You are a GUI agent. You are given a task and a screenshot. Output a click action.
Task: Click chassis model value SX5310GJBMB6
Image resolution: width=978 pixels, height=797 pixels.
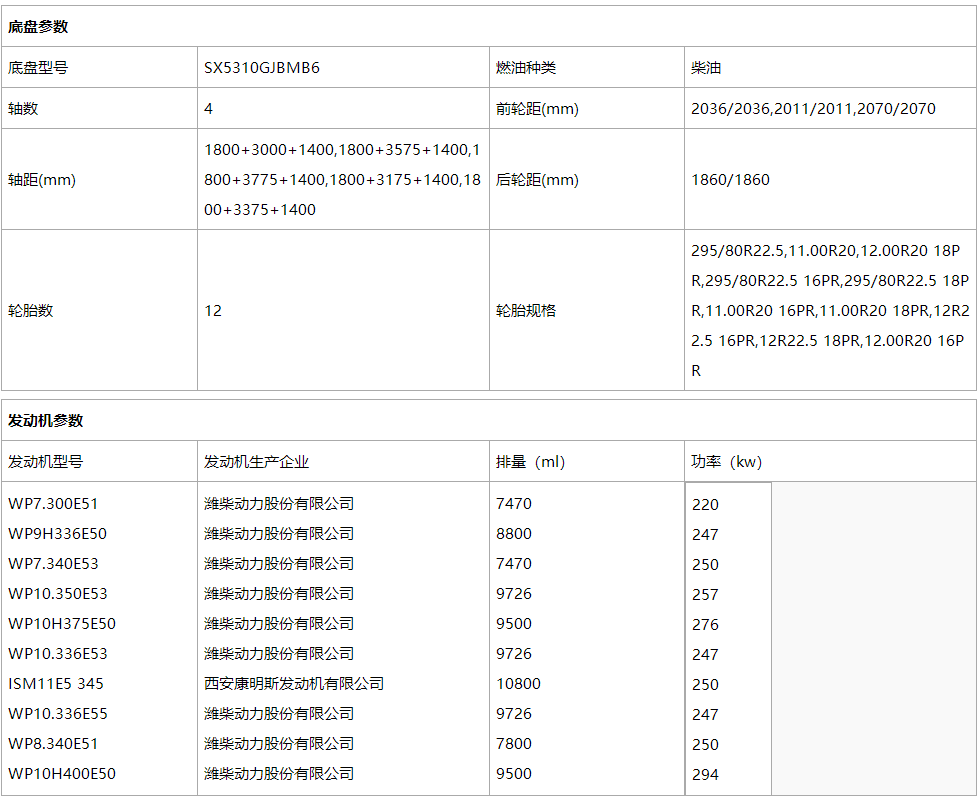coord(262,67)
